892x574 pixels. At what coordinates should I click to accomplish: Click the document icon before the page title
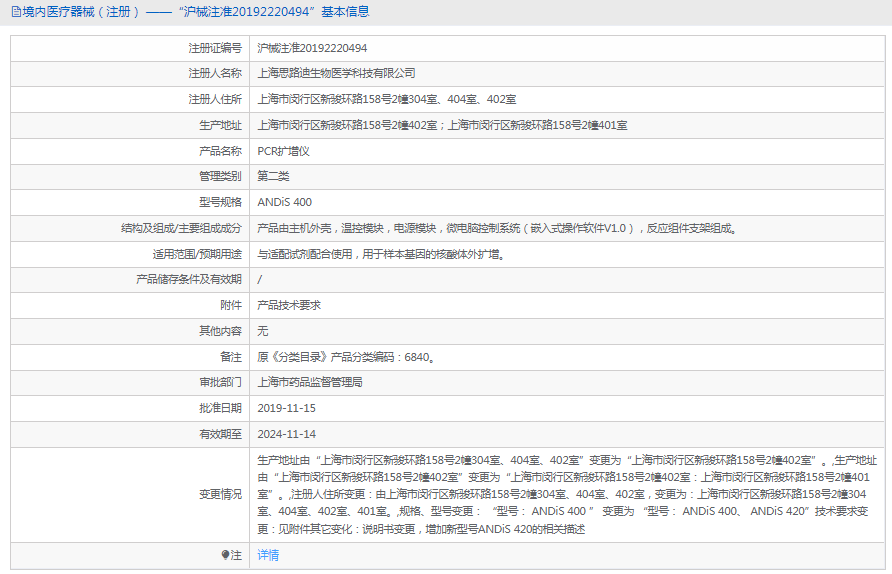[16, 12]
